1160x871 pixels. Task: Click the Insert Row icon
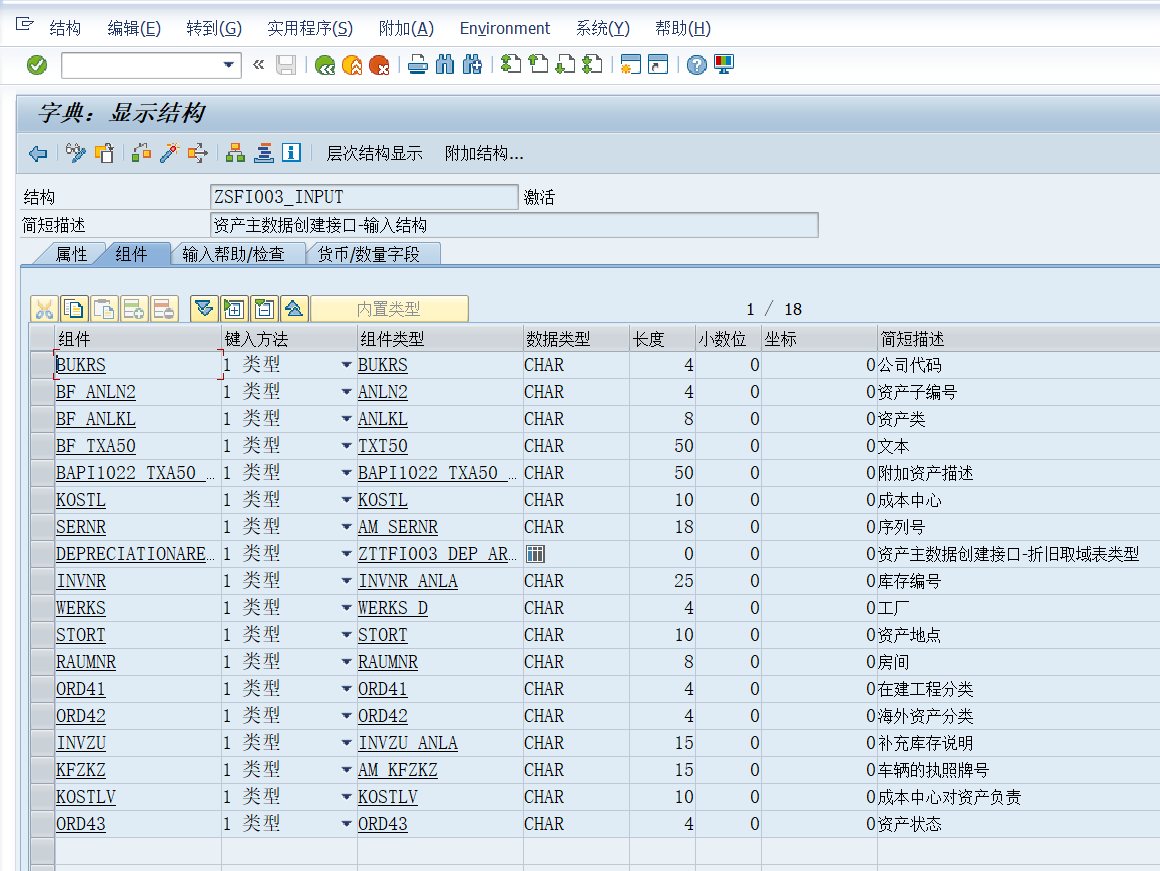[134, 309]
